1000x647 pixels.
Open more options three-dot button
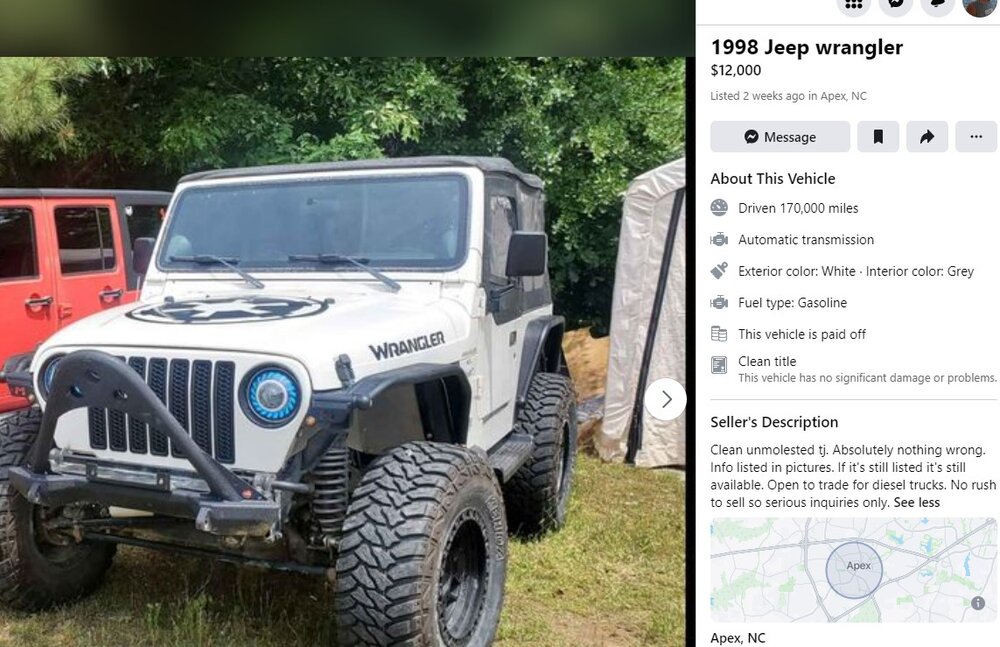coord(976,137)
